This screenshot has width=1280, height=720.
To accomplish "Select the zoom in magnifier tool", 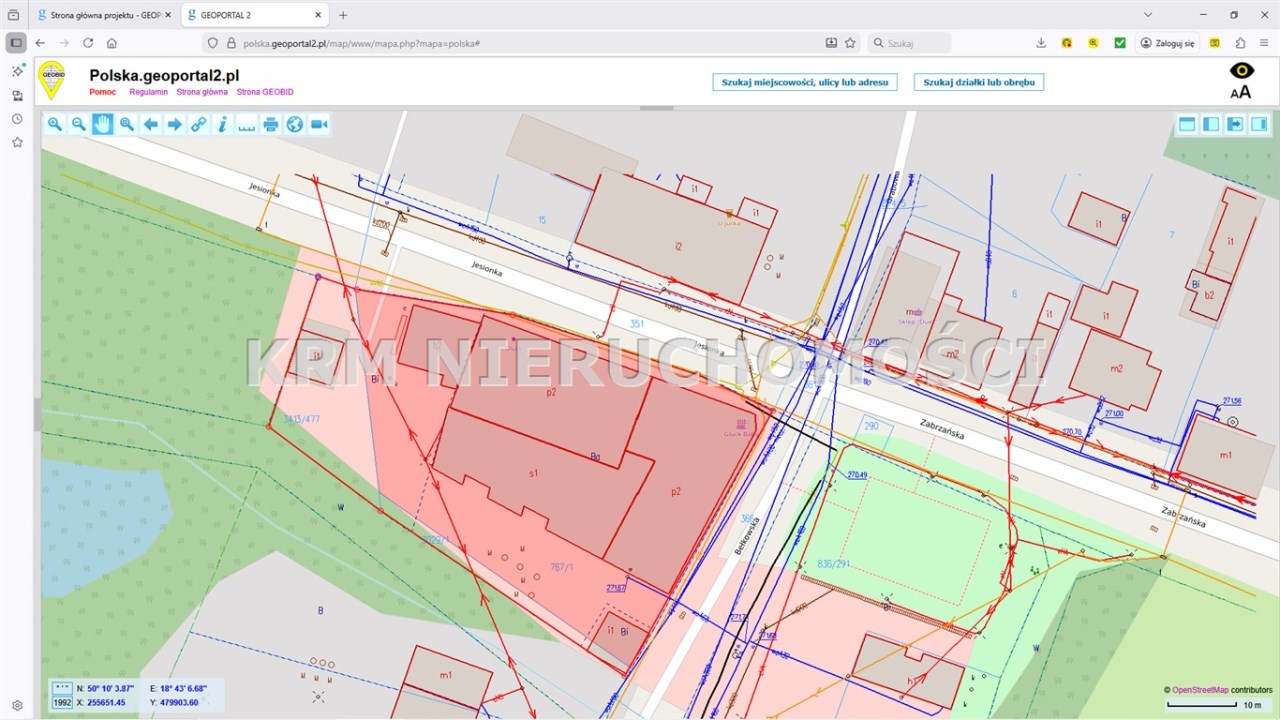I will pos(55,124).
